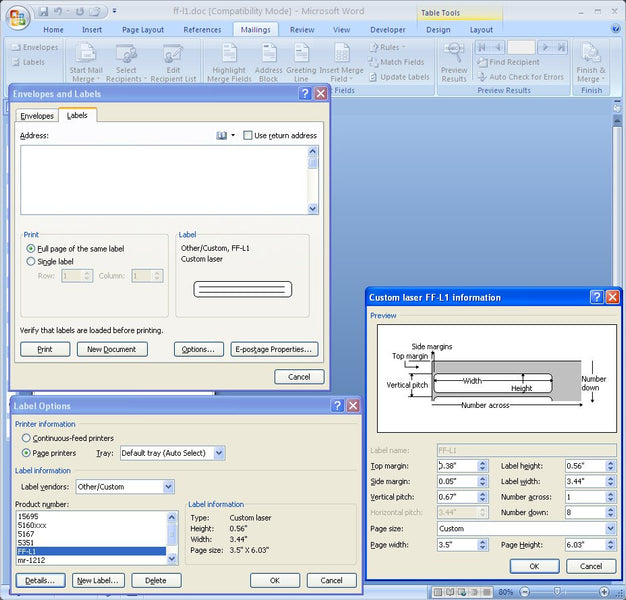
Task: Select Single label radio button
Action: [31, 261]
